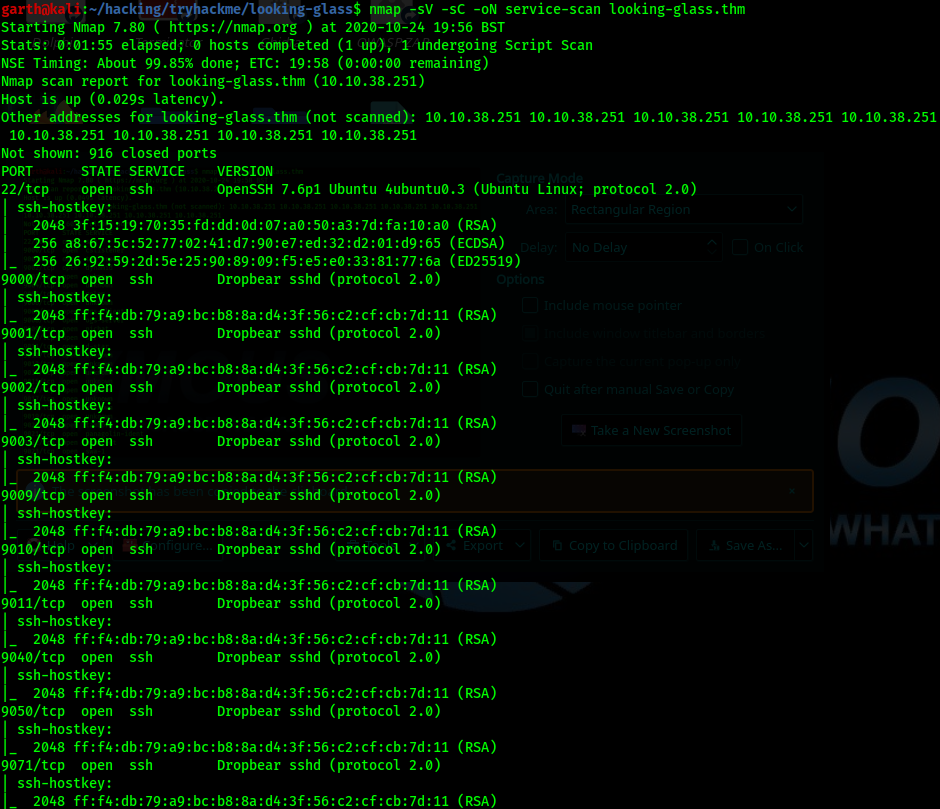Open the arrow beside Save As in Spectacle
Screen dimensions: 940x809
click(x=804, y=545)
